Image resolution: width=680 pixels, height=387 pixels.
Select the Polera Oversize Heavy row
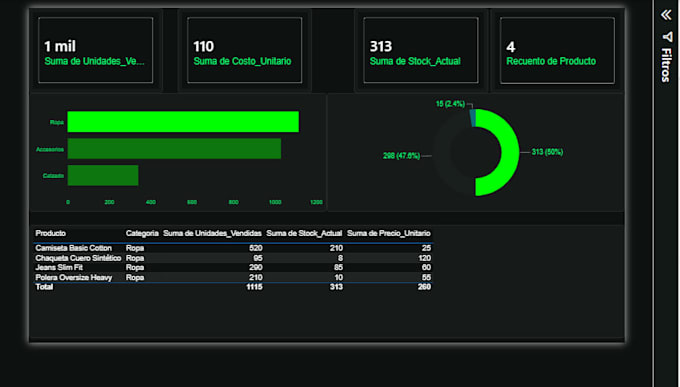233,277
